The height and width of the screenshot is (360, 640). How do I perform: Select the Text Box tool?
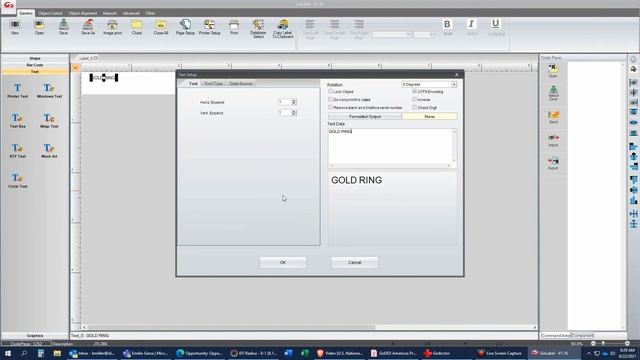tap(18, 120)
